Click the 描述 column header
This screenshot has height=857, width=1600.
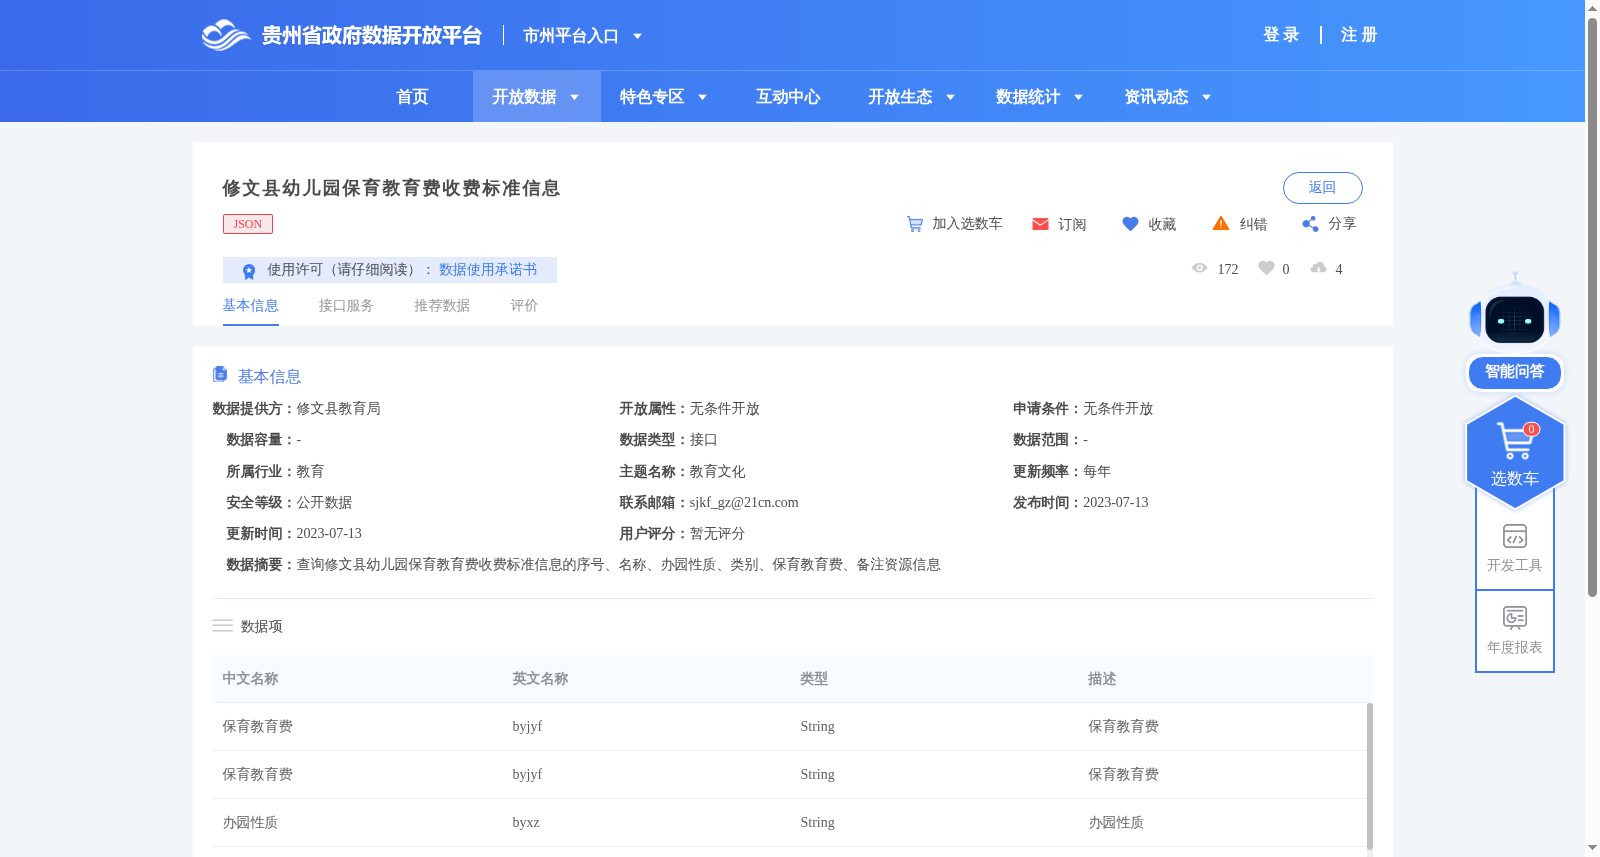tap(1102, 679)
